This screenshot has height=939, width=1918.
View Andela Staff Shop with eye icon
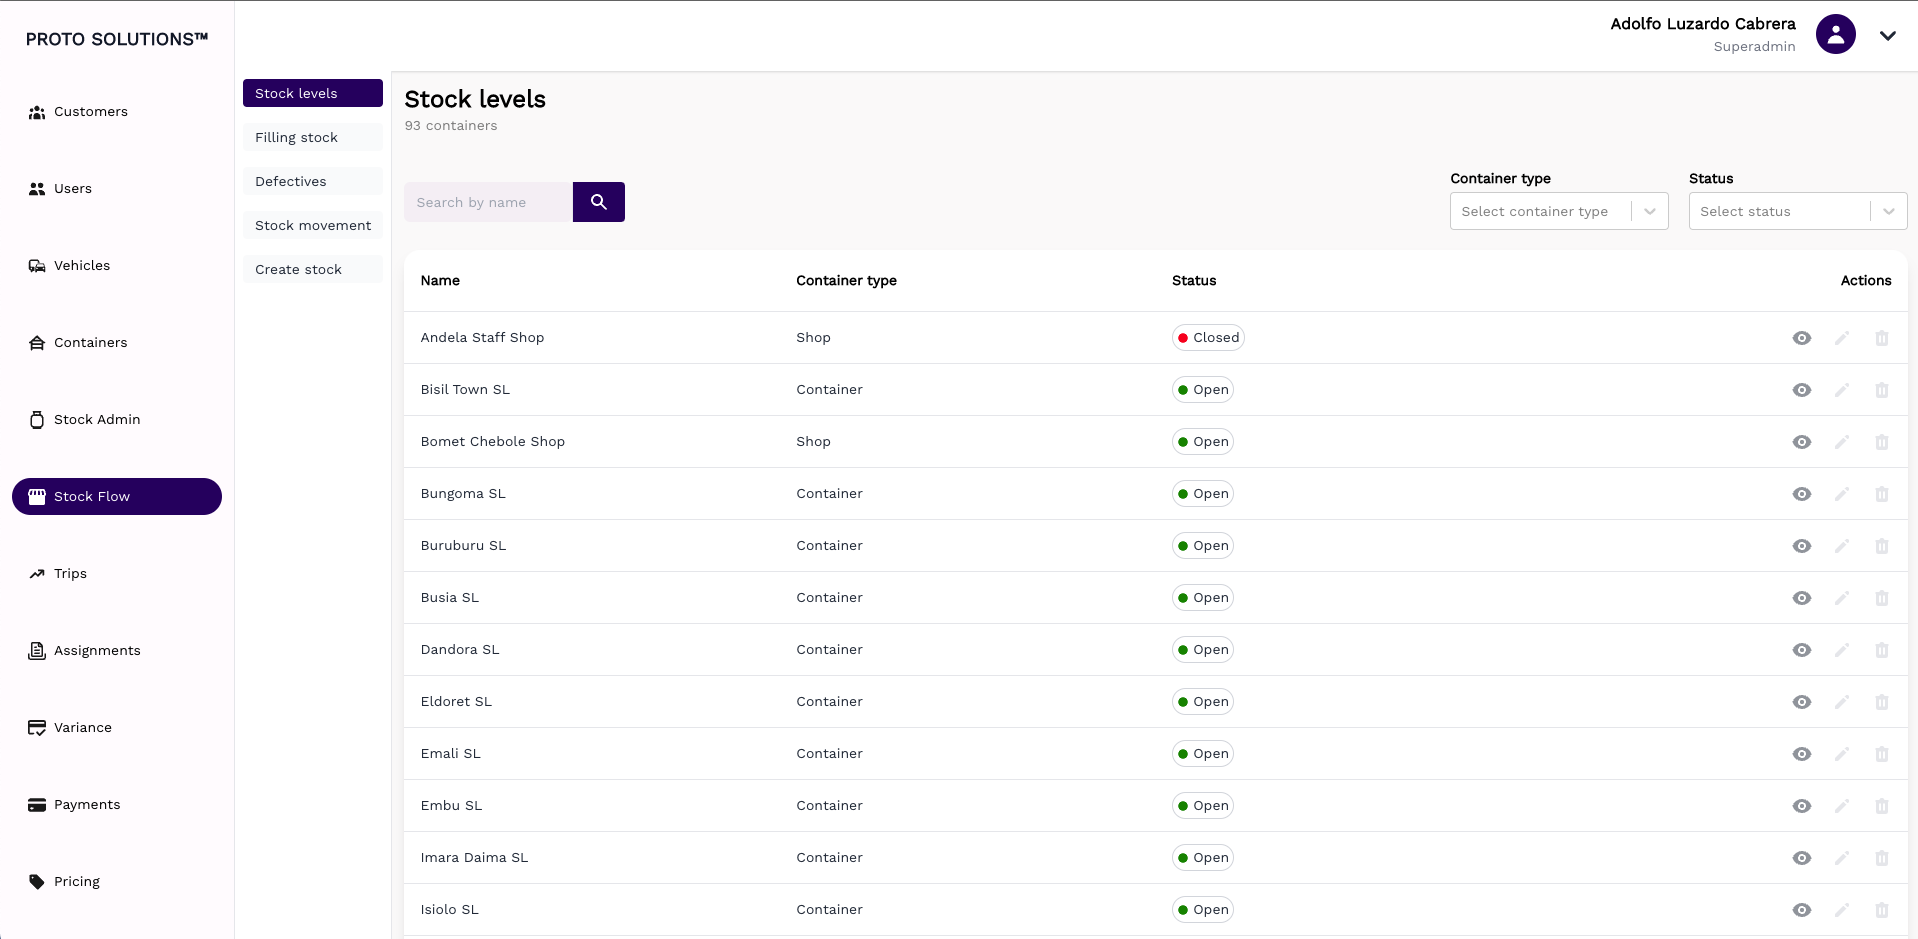click(1802, 338)
